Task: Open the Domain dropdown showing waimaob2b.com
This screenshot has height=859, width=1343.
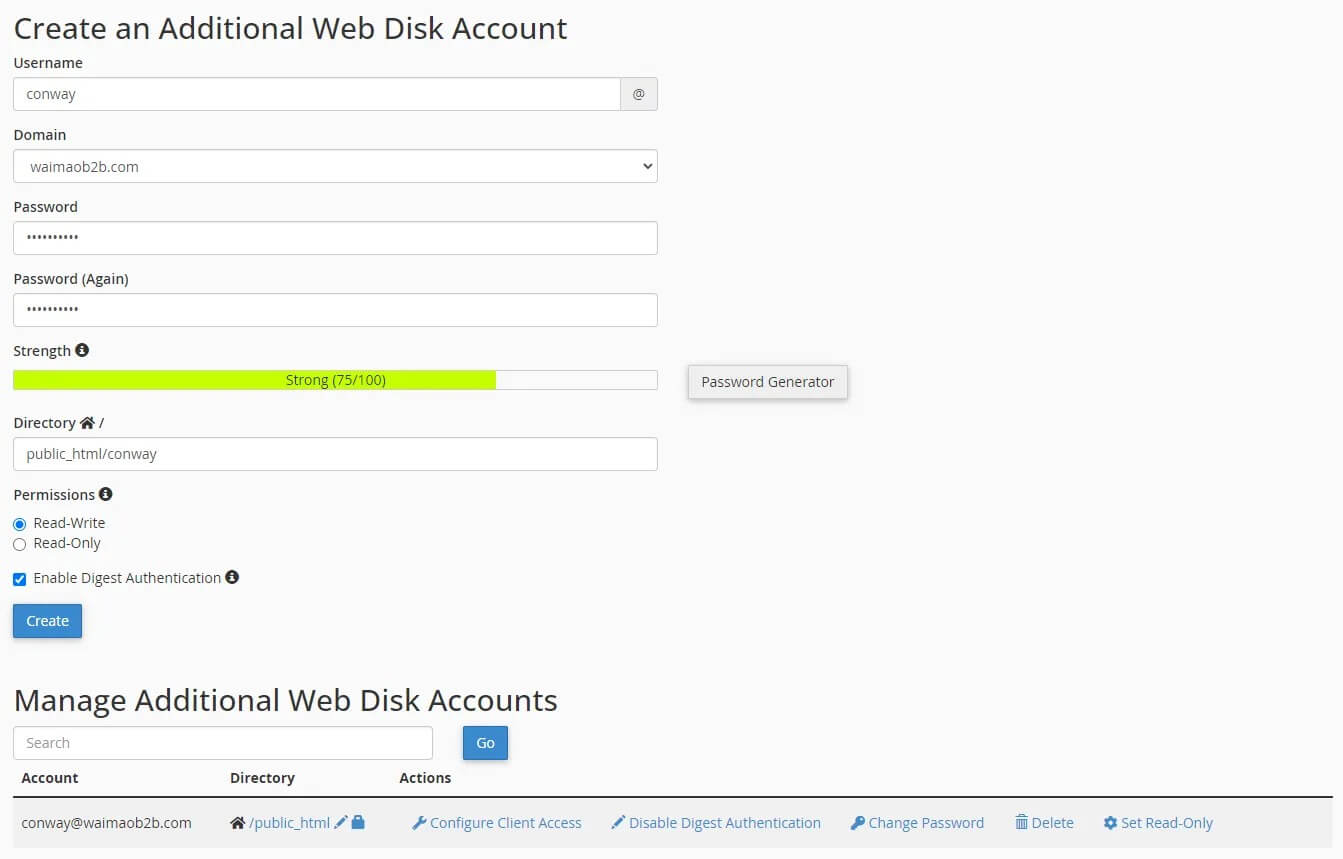Action: tap(335, 166)
